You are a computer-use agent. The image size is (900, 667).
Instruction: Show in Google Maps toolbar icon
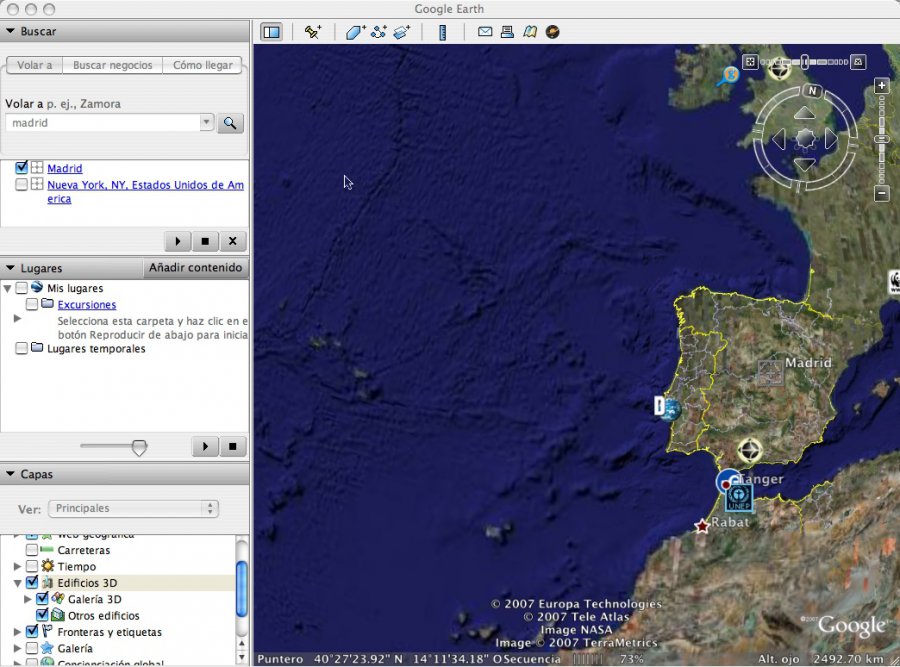(x=530, y=32)
